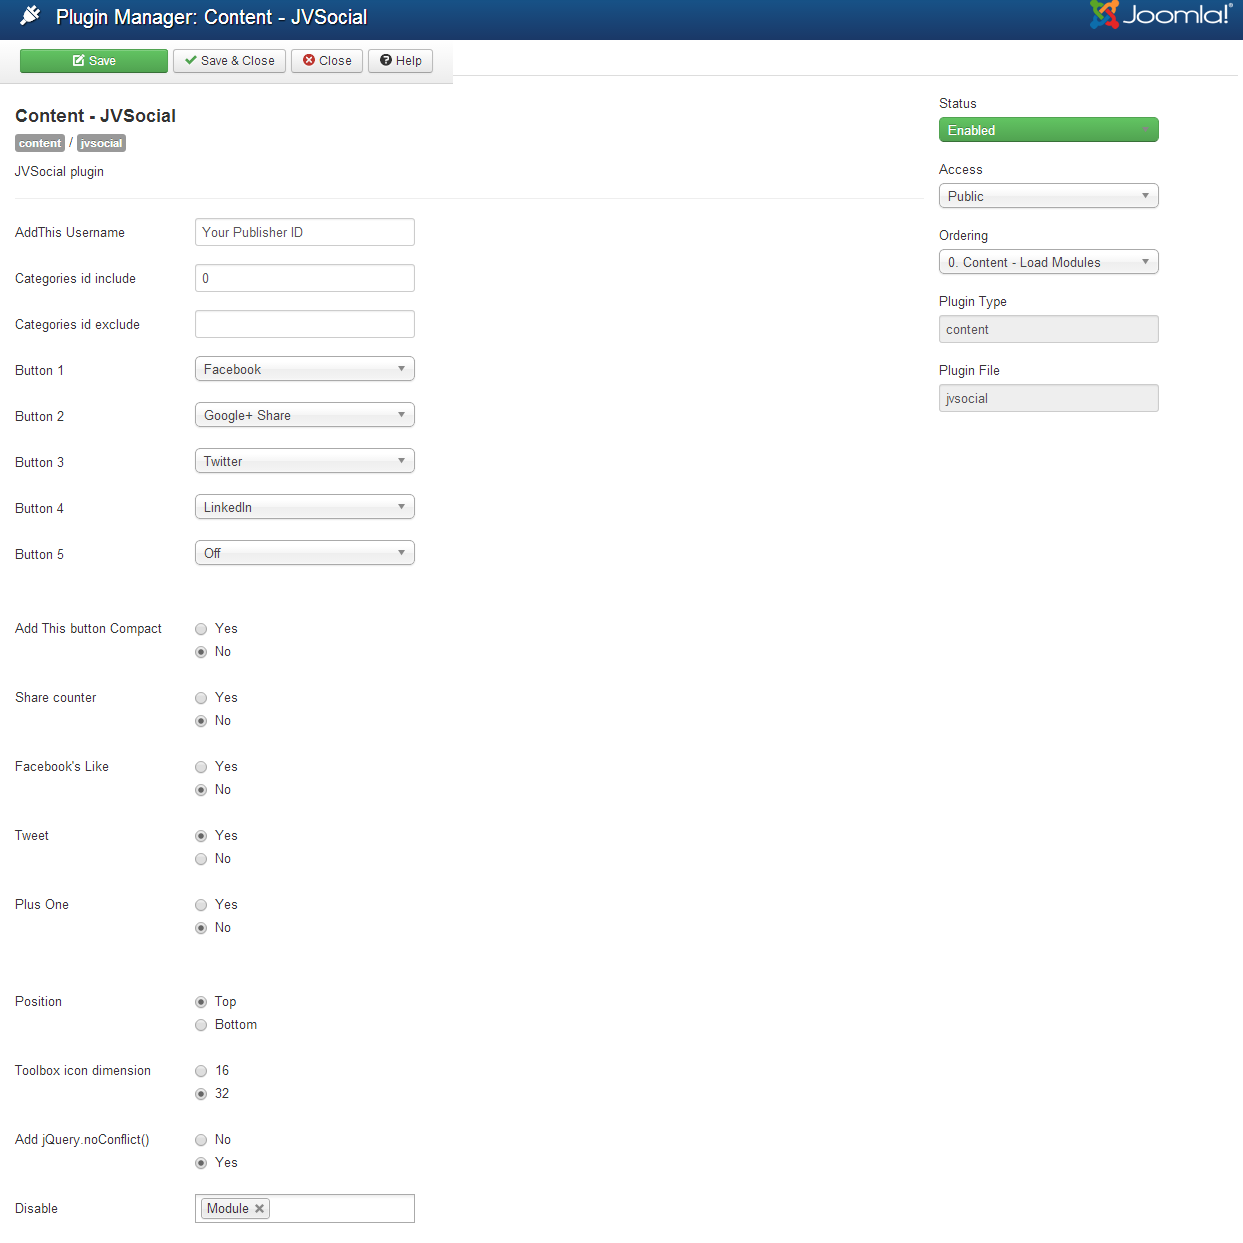Open the Button 2 Google+ Share dropdown
Viewport: 1243px width, 1243px height.
305,415
